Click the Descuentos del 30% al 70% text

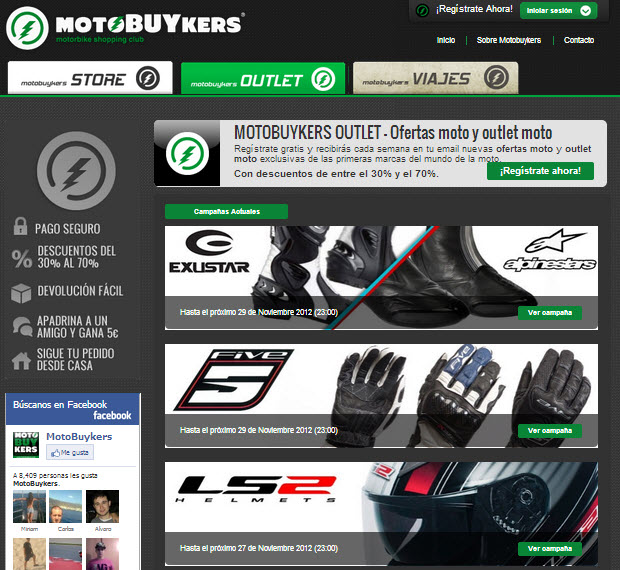[76, 257]
